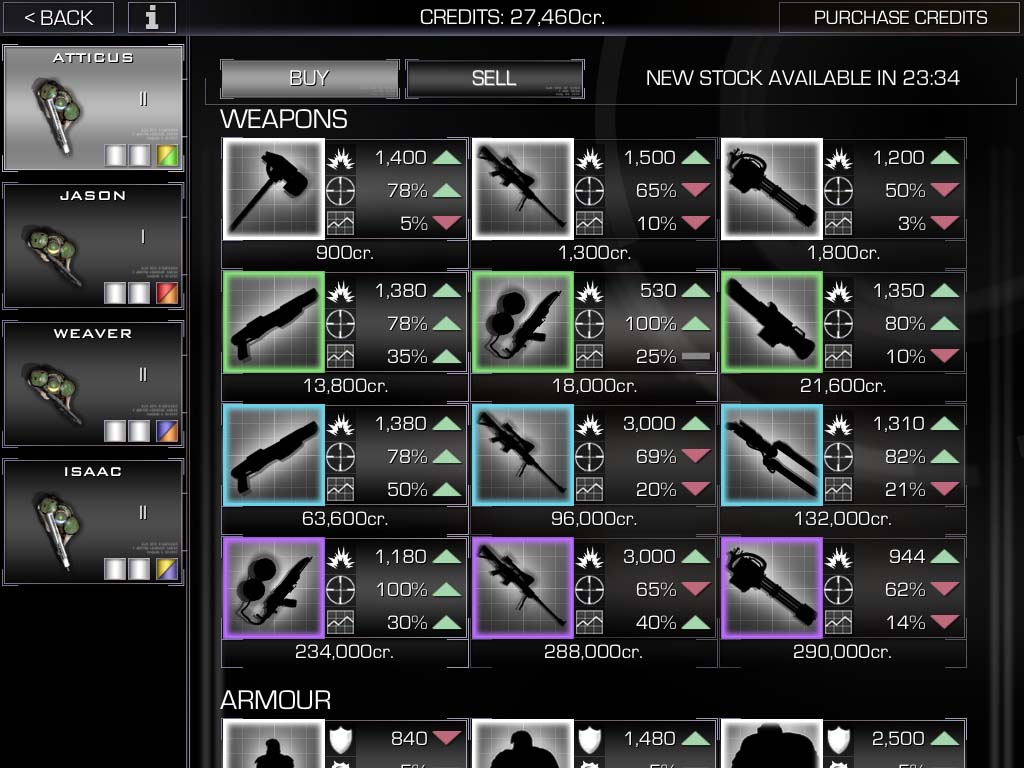The height and width of the screenshot is (768, 1024).
Task: Click Jason's red-orange equipment slot
Action: point(167,293)
